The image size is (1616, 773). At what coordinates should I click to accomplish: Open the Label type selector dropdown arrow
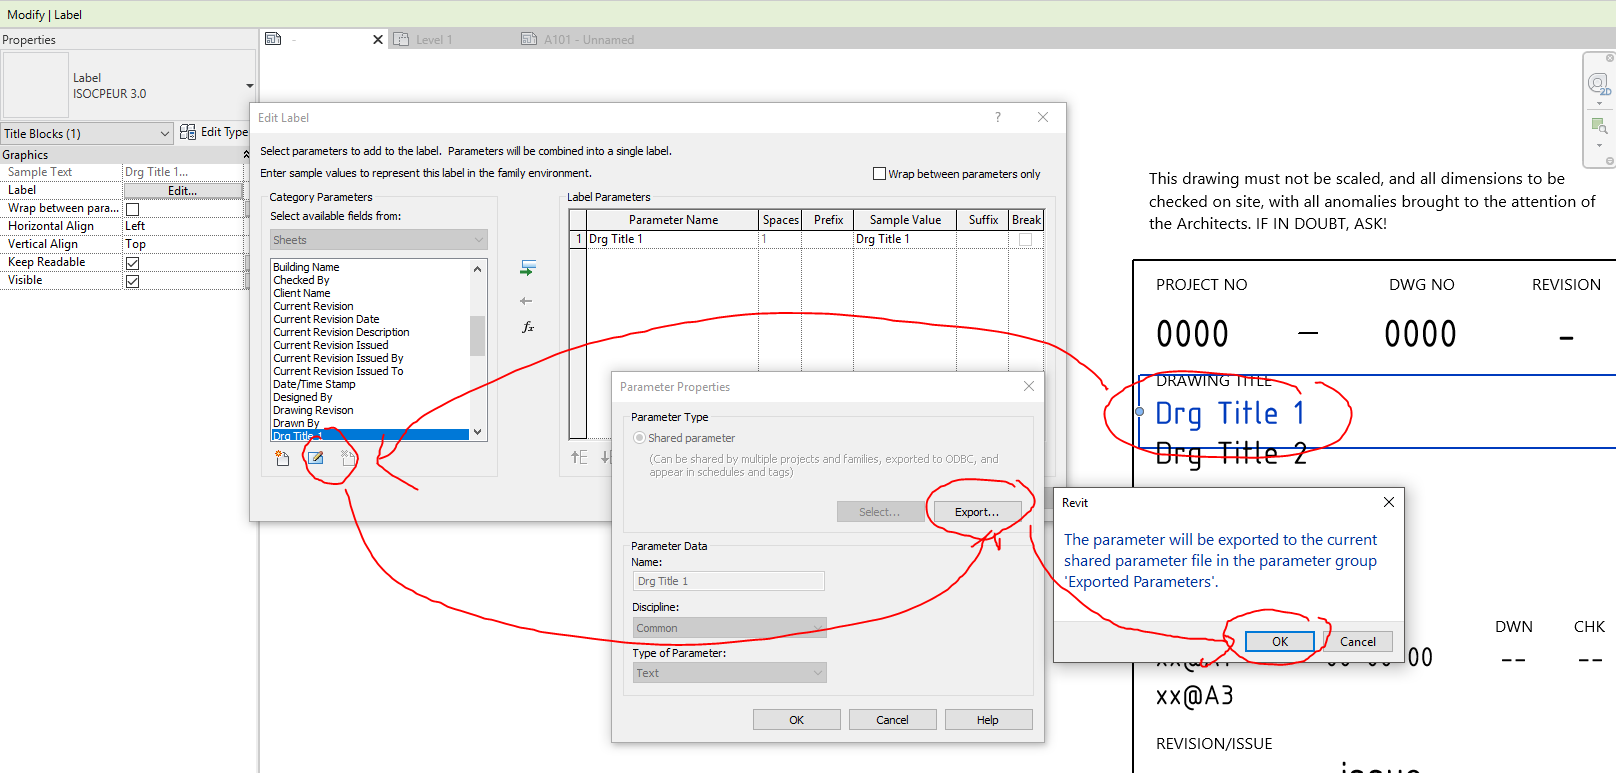tap(249, 86)
